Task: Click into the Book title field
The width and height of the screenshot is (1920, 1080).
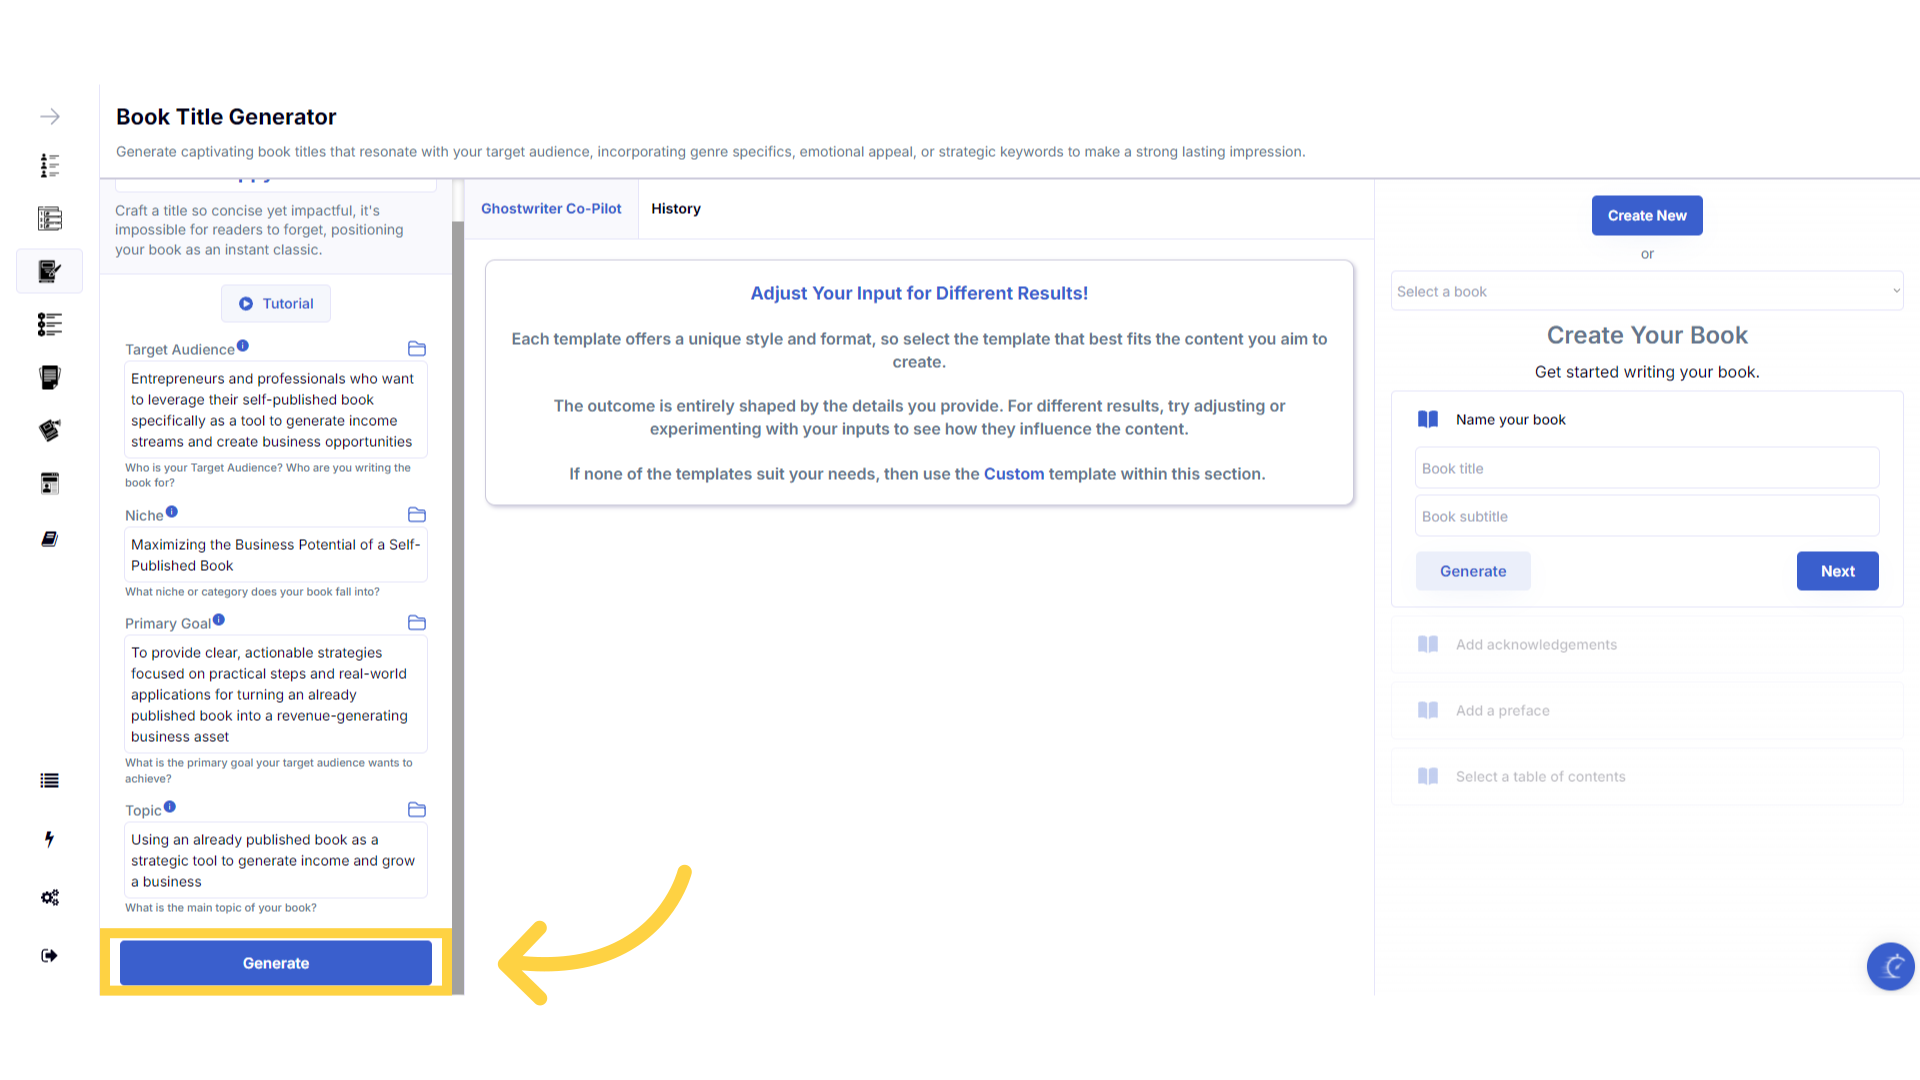Action: (x=1646, y=469)
